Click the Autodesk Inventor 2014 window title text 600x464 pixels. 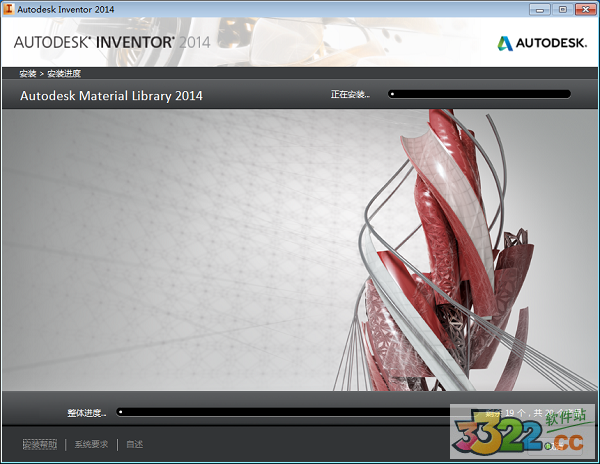tap(65, 10)
